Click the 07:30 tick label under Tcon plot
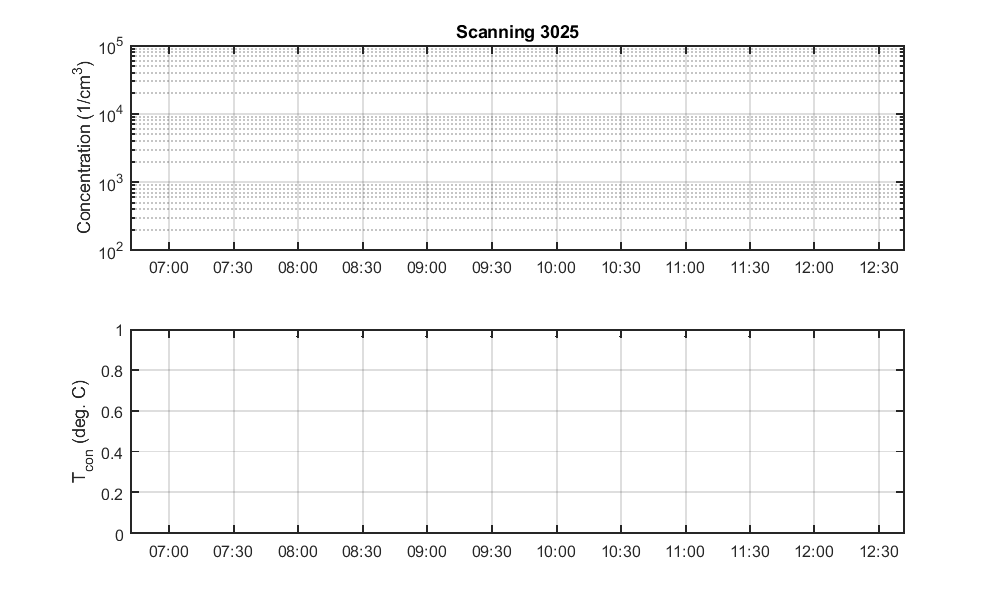1000x600 pixels. (x=233, y=552)
